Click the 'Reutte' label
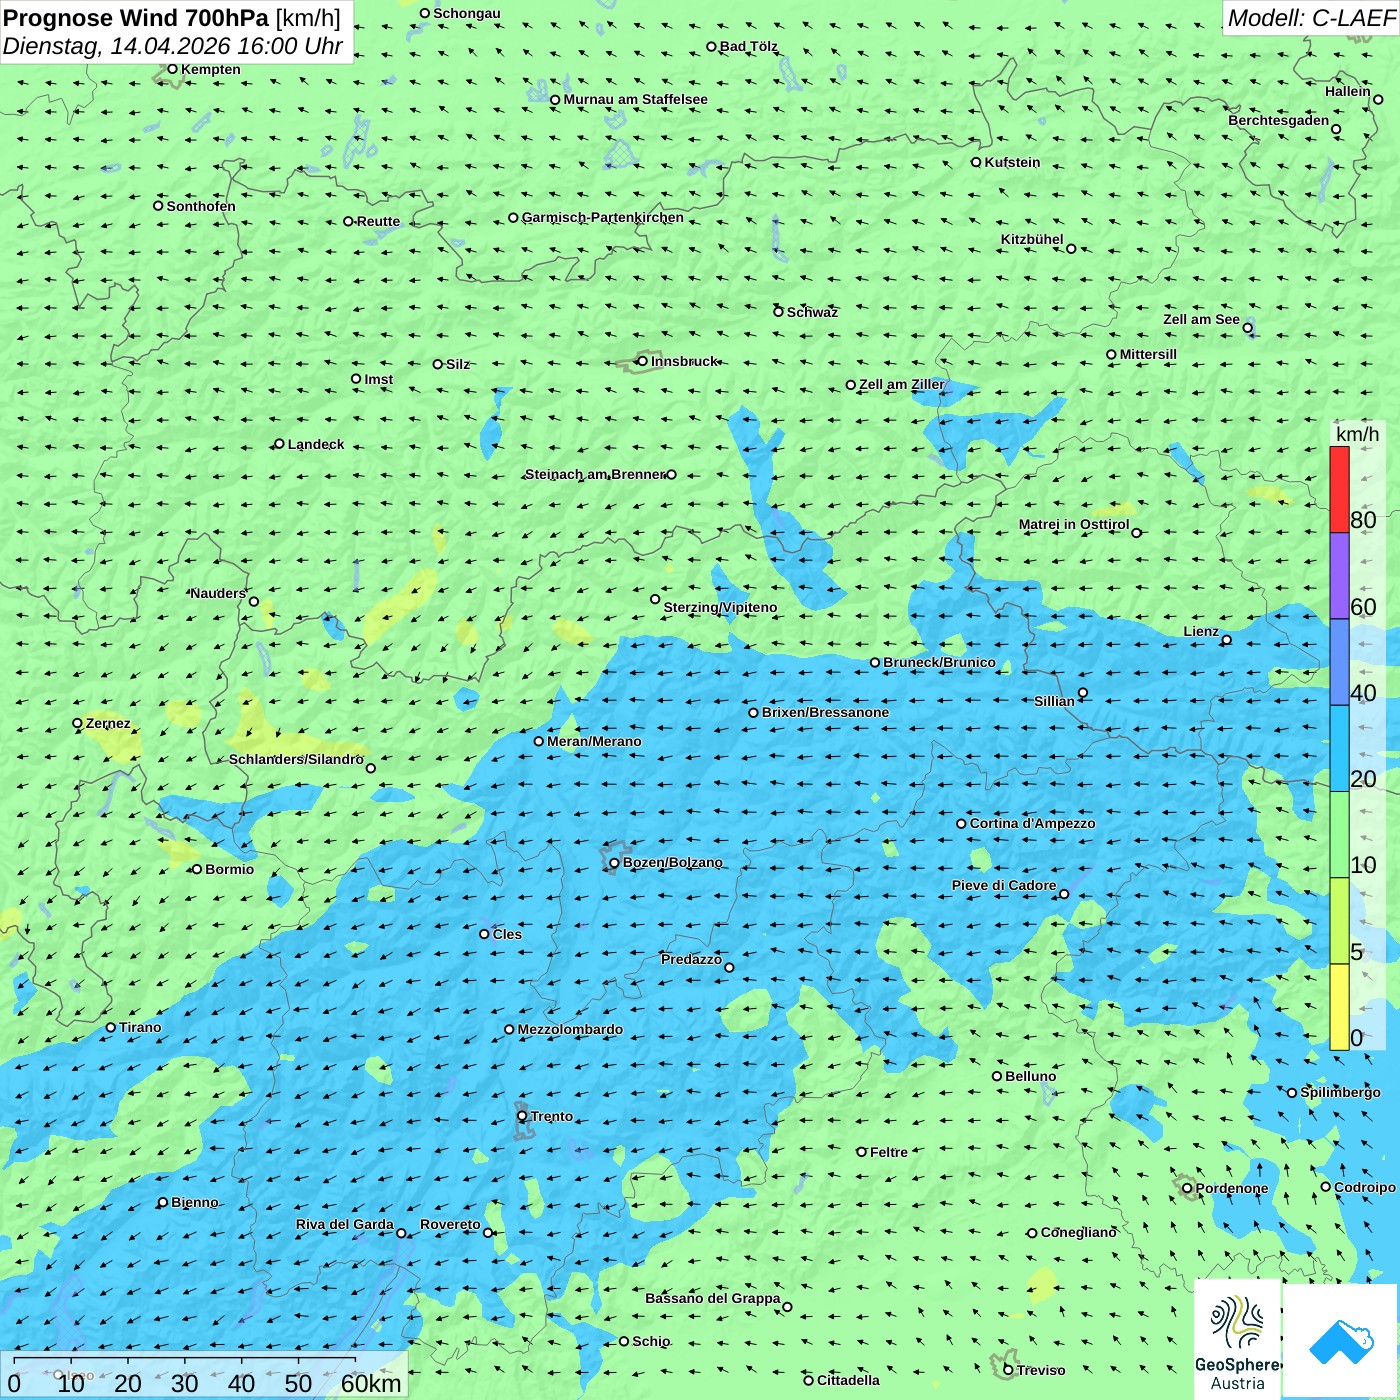The image size is (1400, 1400). click(378, 221)
